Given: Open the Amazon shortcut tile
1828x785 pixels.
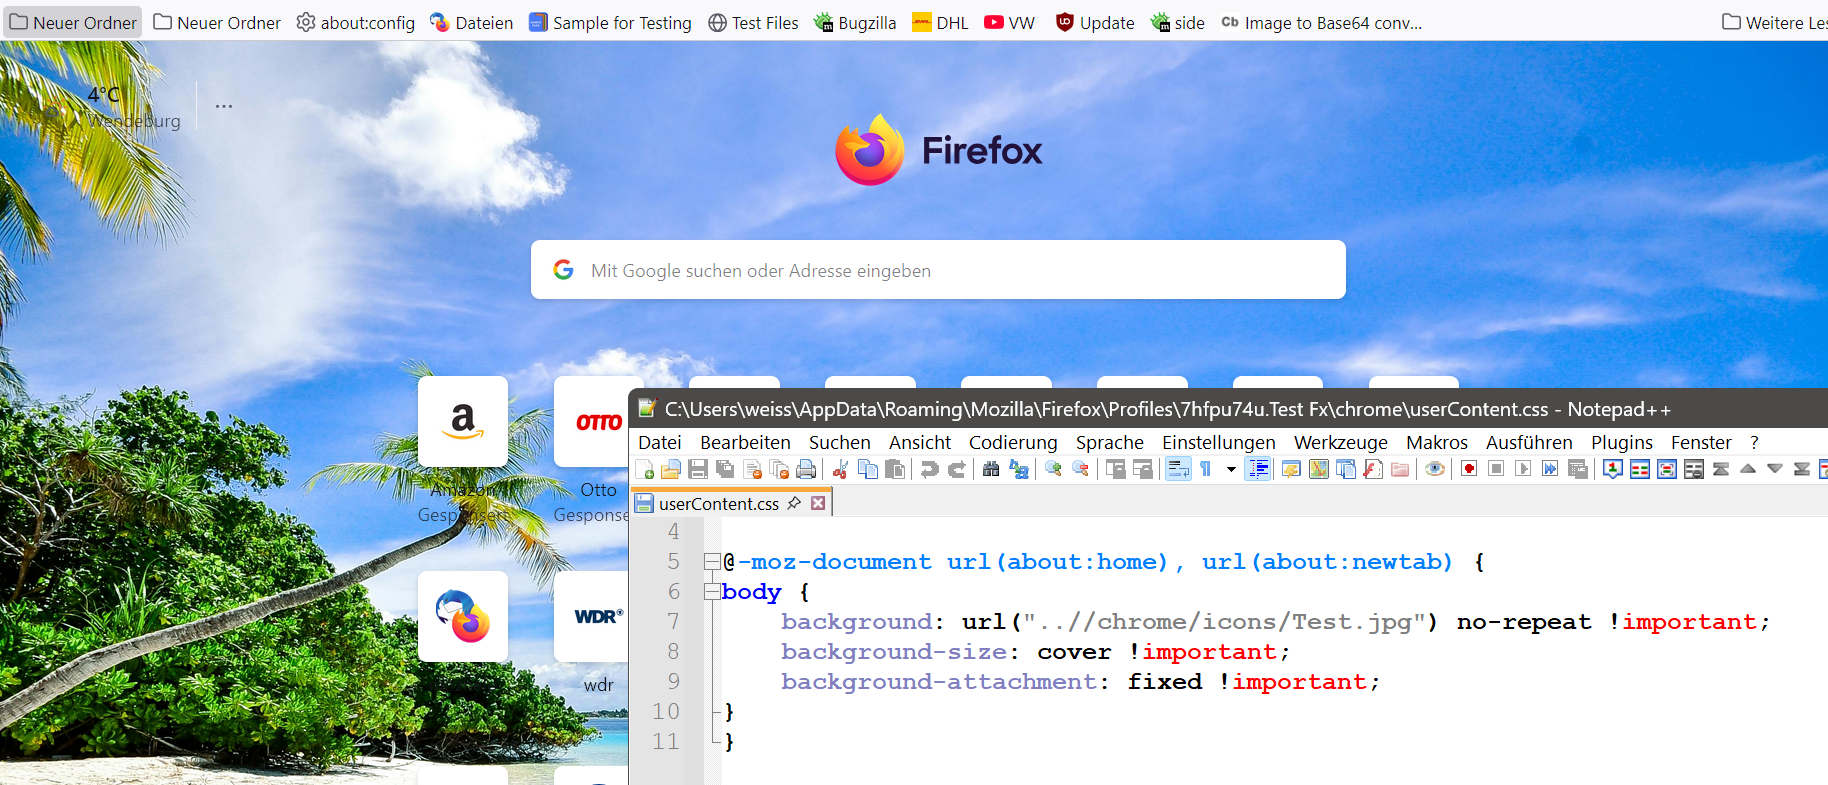Looking at the screenshot, I should coord(463,421).
